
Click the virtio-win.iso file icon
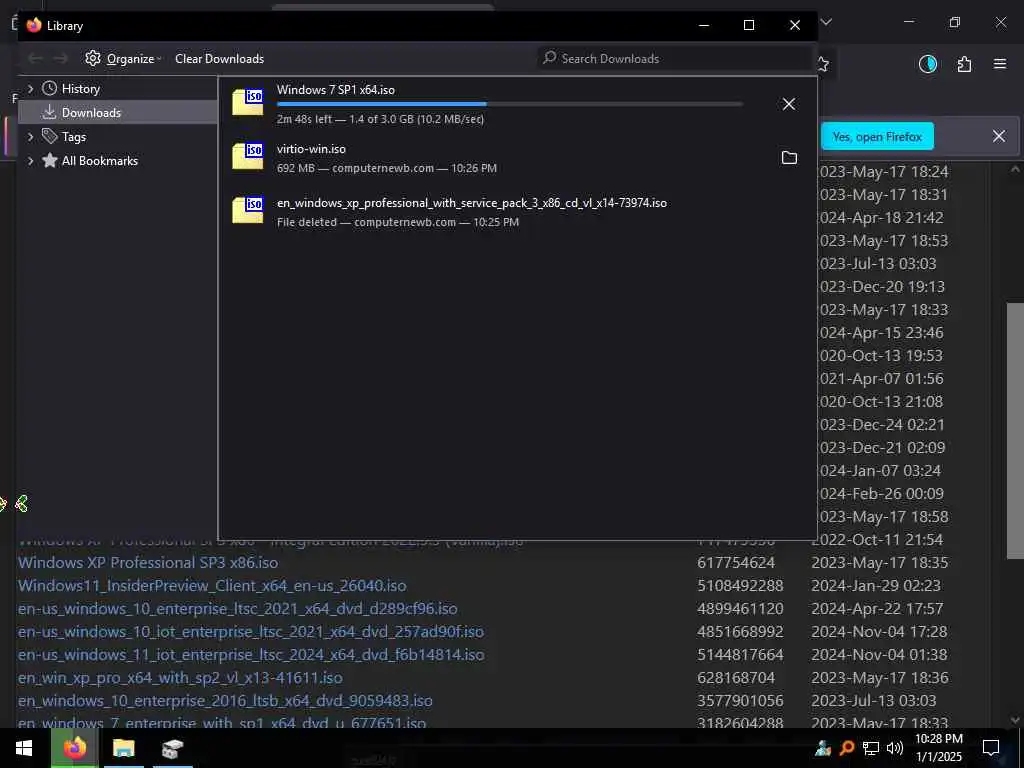coord(248,157)
